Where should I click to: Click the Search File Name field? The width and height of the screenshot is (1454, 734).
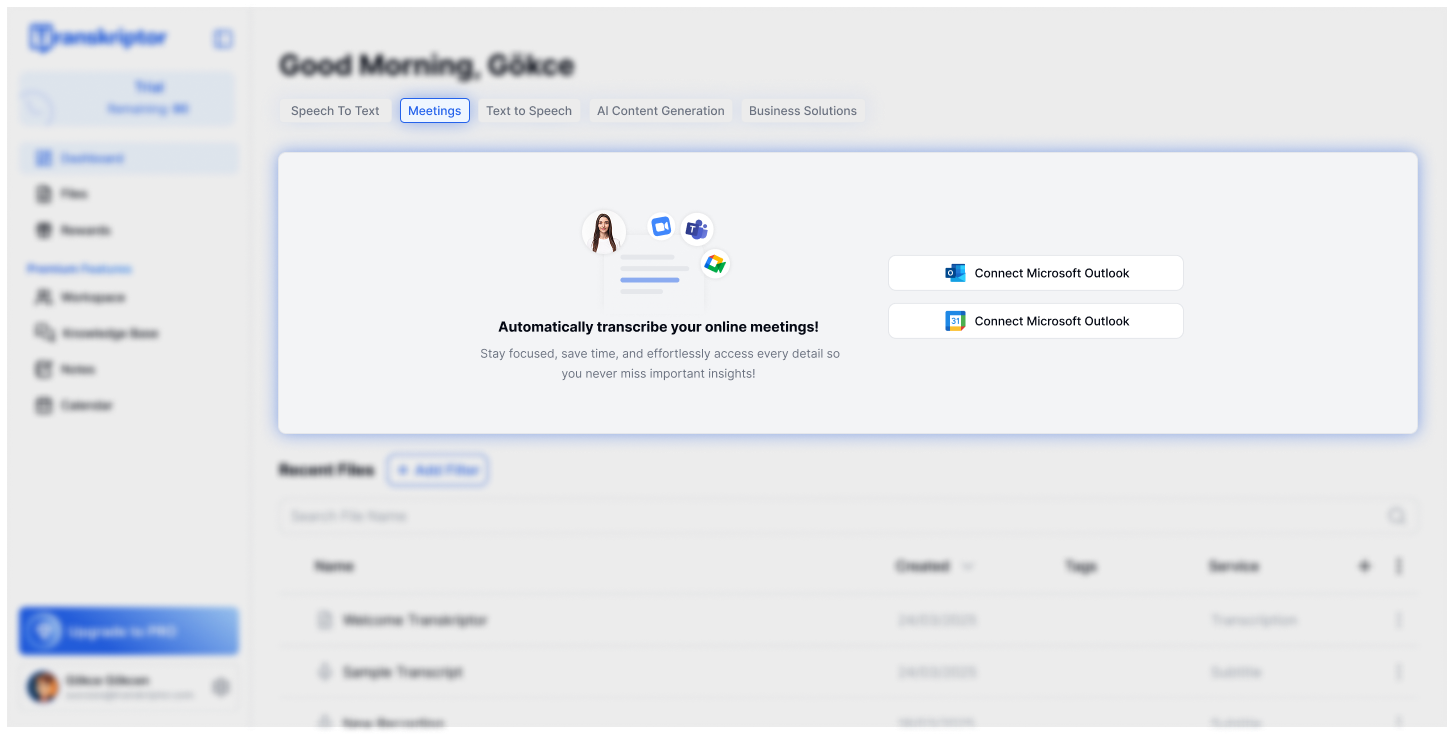pos(848,516)
